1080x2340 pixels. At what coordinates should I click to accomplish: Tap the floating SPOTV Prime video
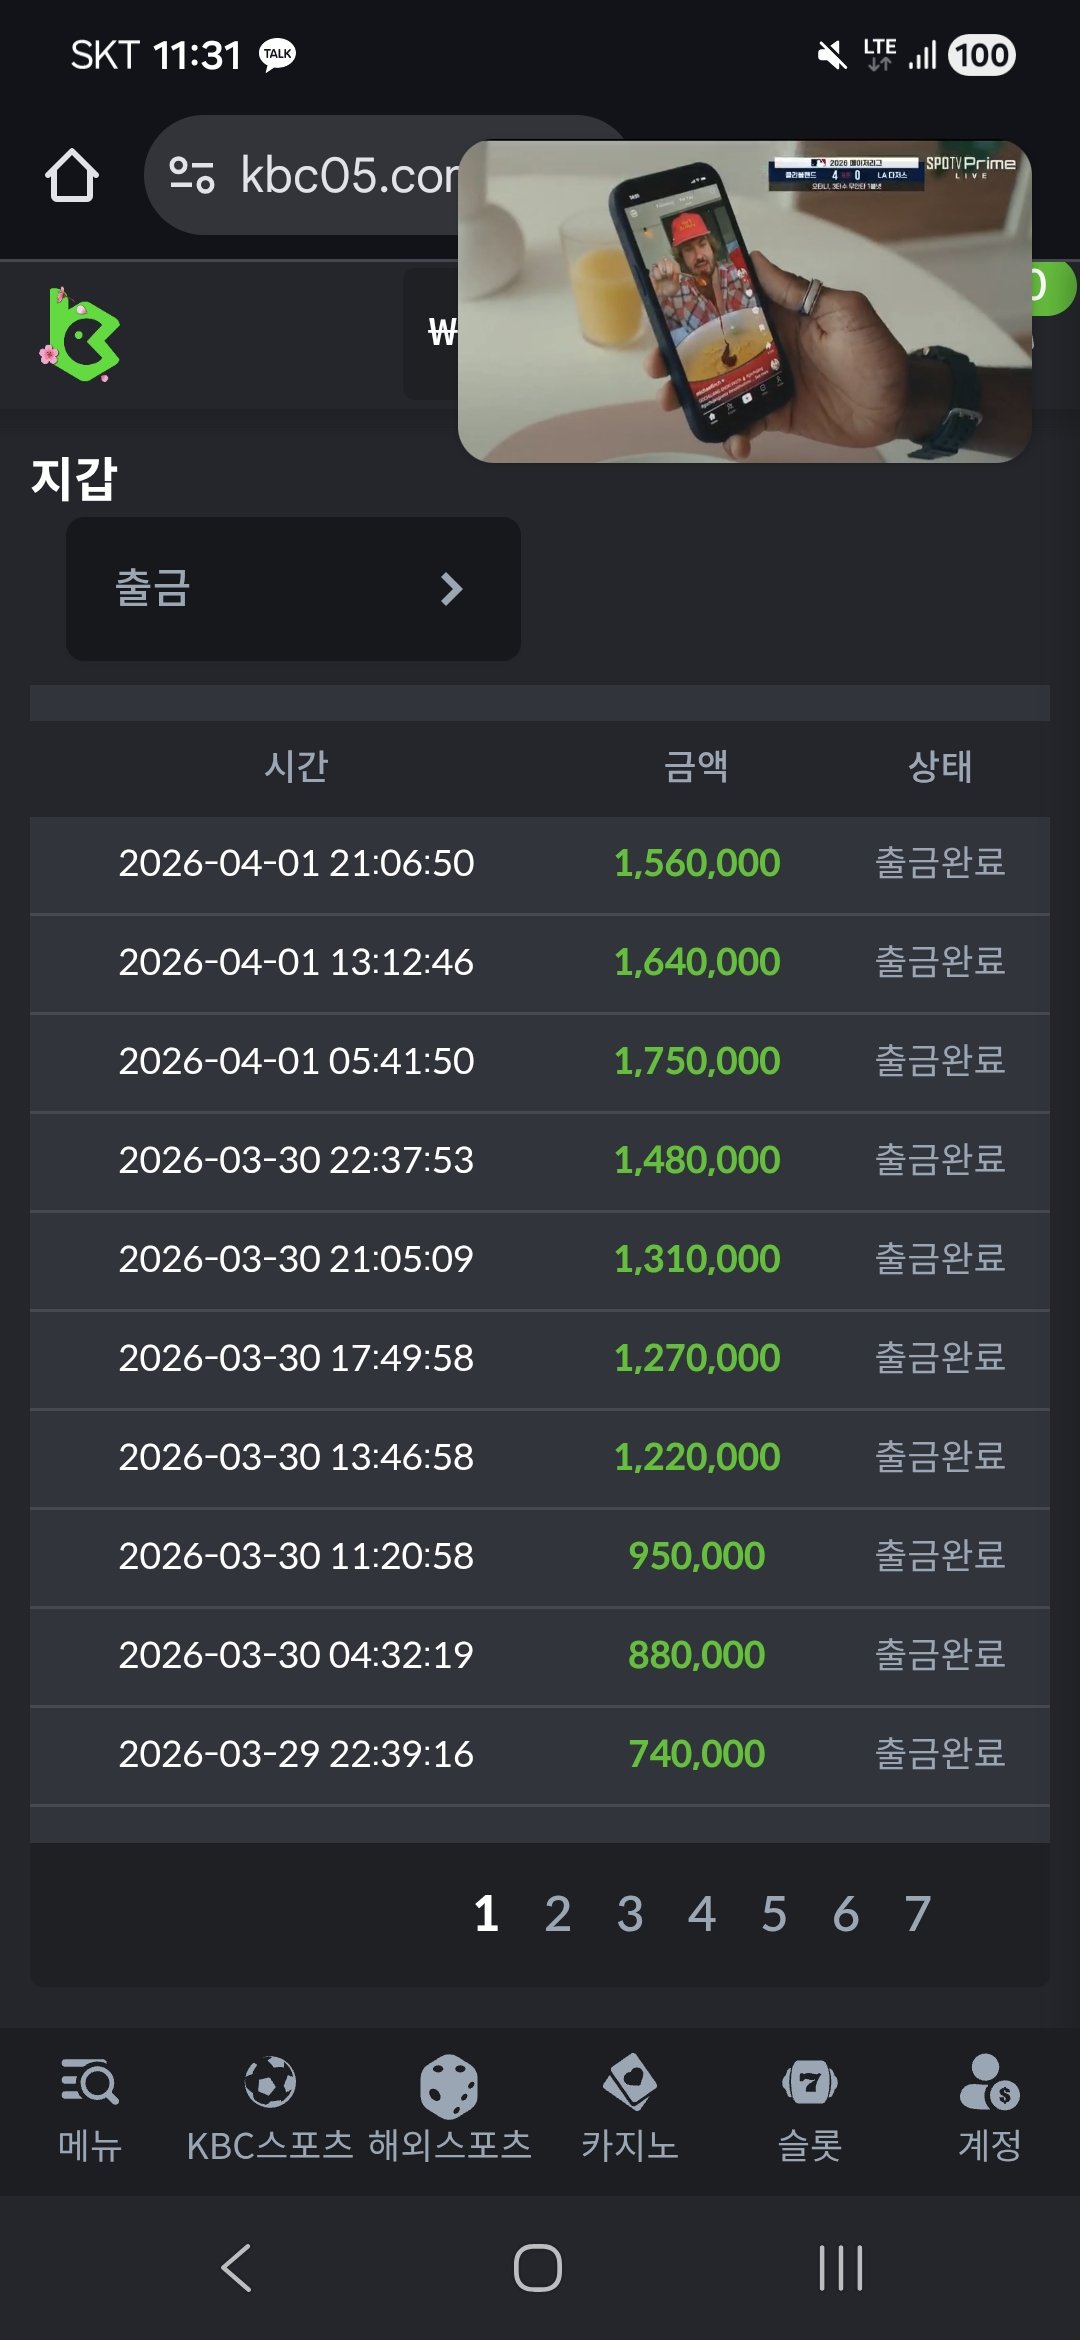click(x=744, y=301)
